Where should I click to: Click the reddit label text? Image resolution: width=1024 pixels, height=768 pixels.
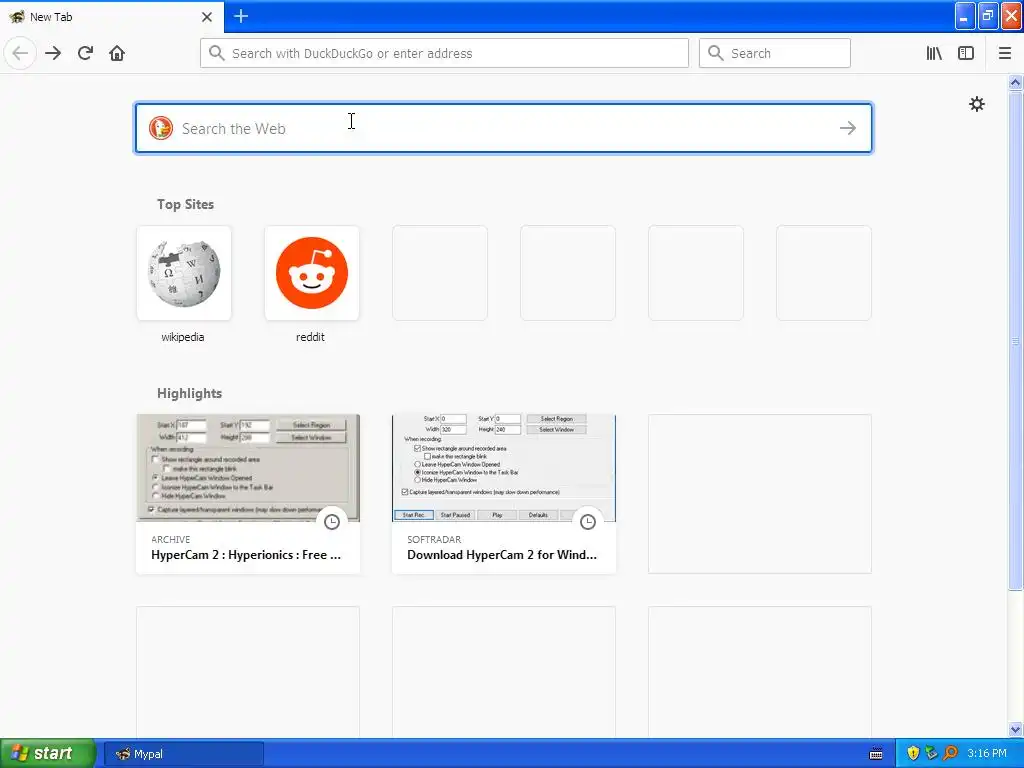point(310,337)
